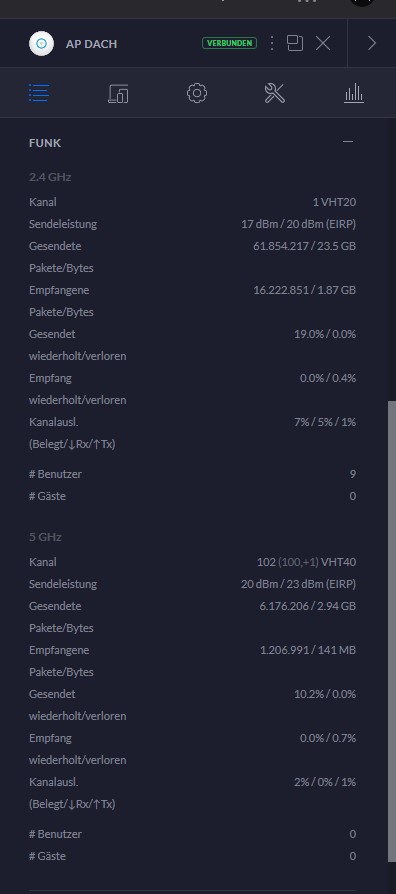Open the bar chart Statistics tab

pyautogui.click(x=354, y=93)
